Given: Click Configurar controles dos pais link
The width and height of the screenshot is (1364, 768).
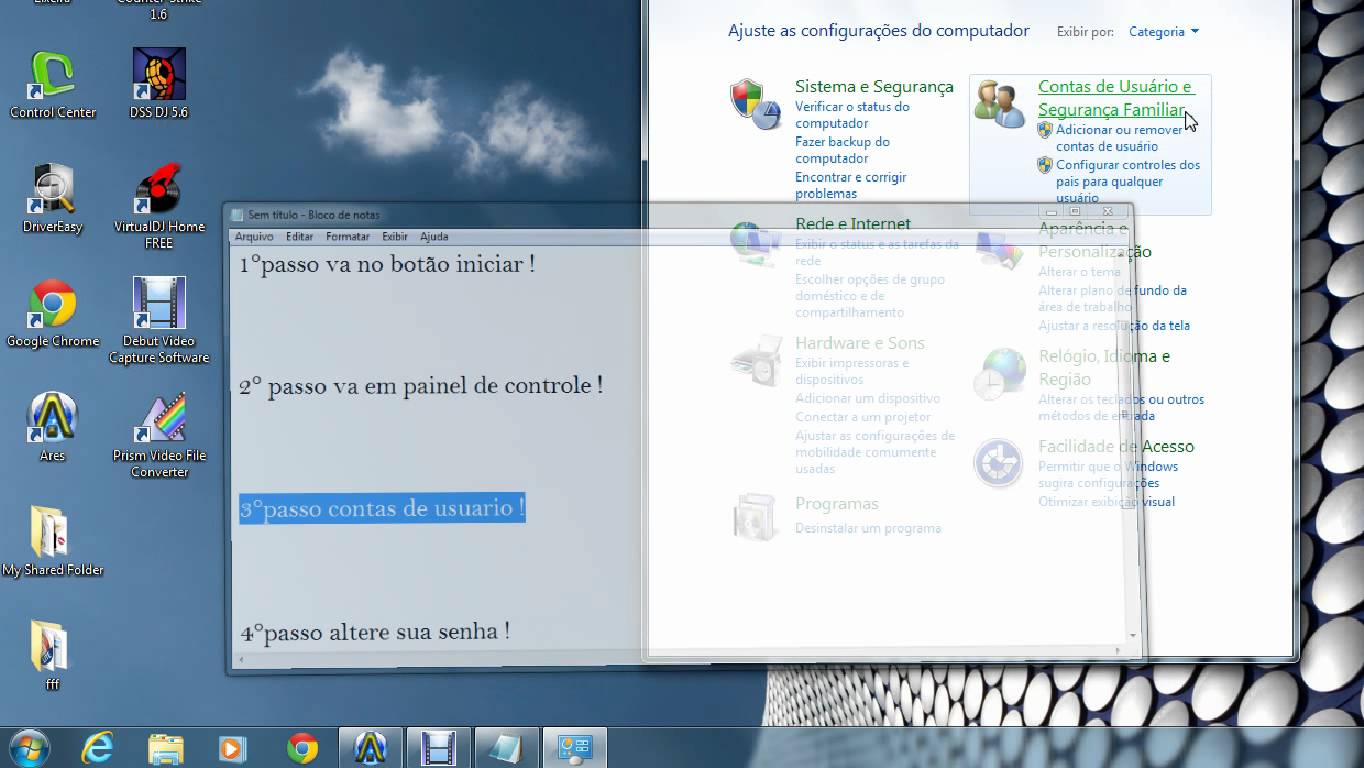Looking at the screenshot, I should click(1128, 181).
